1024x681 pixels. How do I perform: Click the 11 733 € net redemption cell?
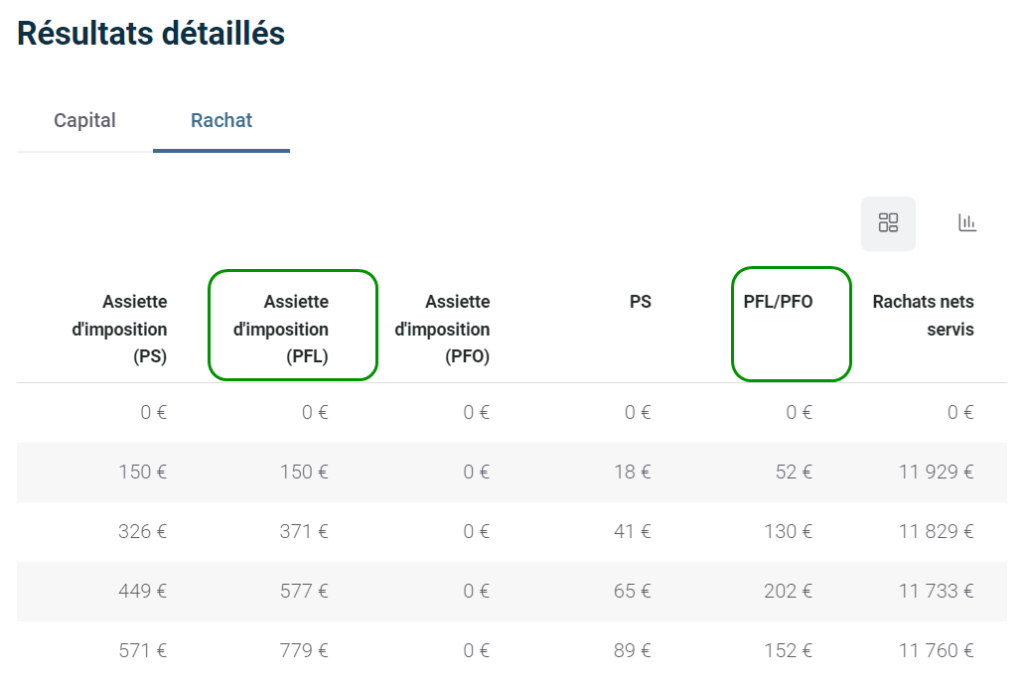936,592
